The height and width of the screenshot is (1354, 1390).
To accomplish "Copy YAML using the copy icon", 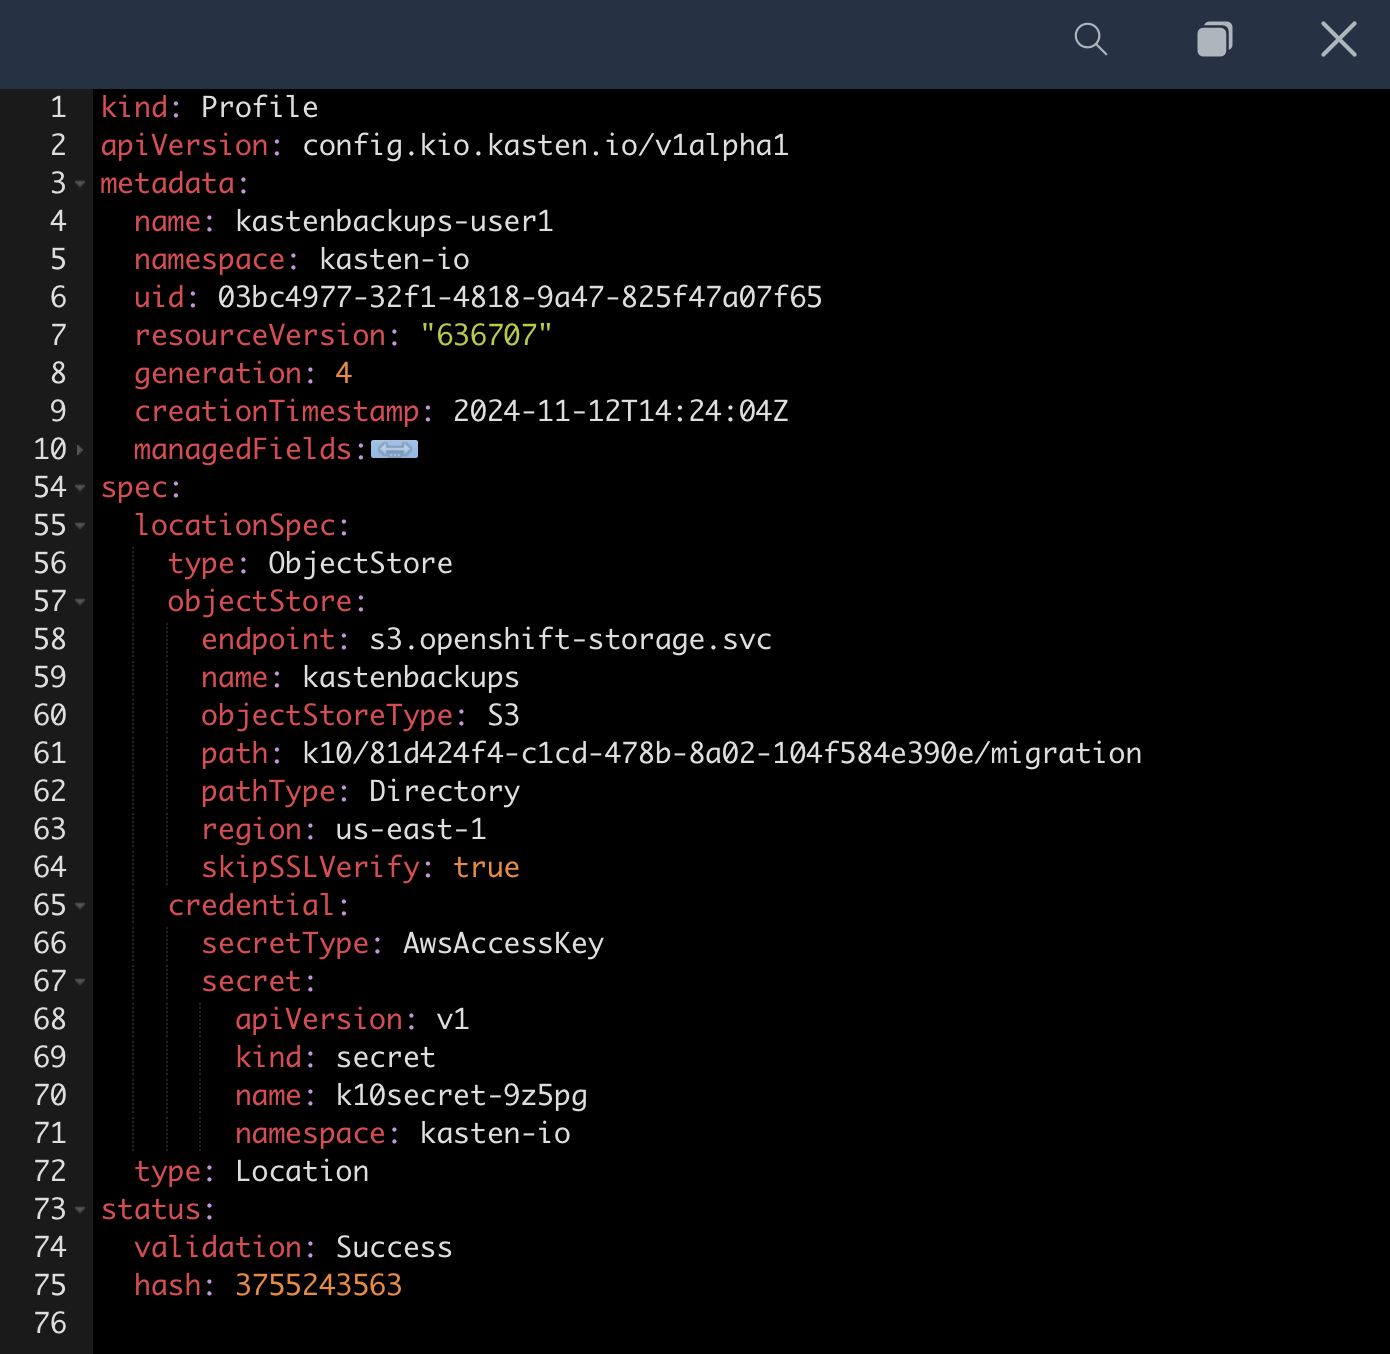I will [x=1214, y=40].
